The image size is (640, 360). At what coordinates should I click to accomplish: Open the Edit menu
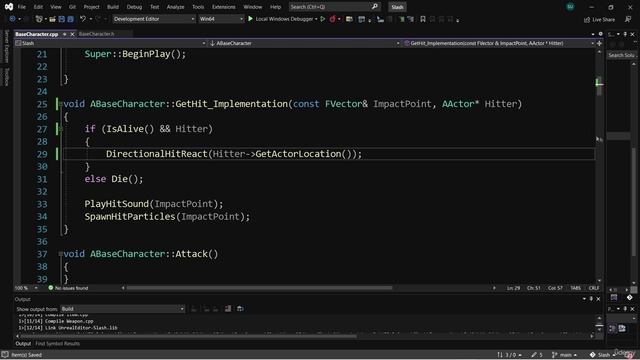tap(38, 7)
